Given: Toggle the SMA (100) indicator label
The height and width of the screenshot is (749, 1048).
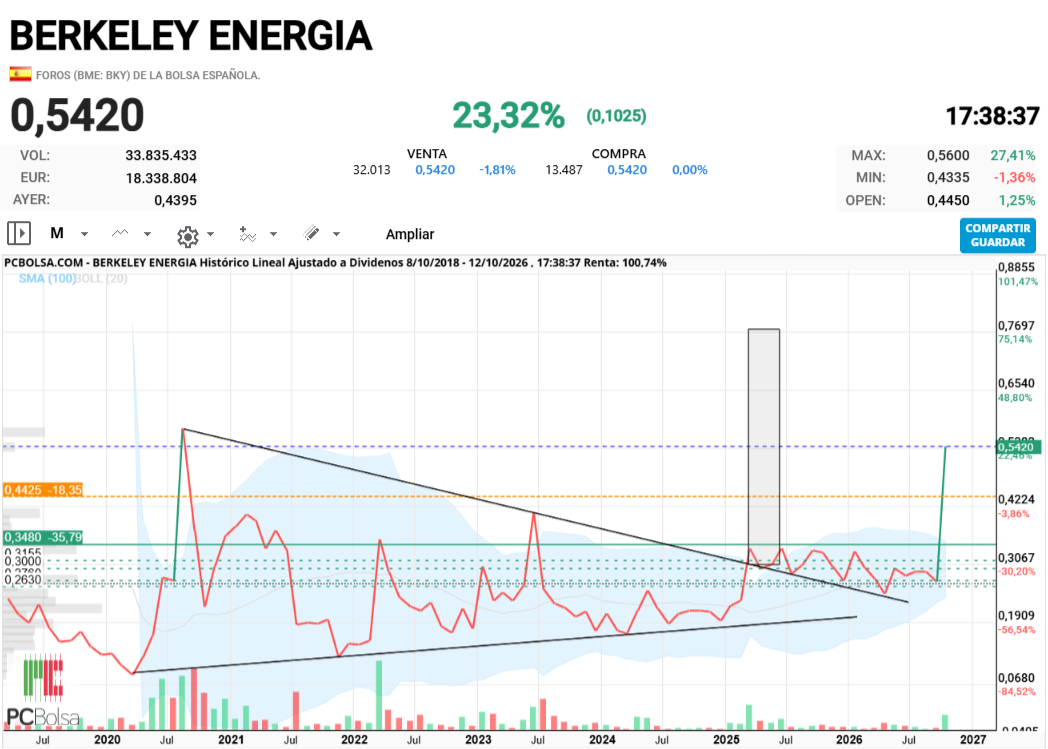Looking at the screenshot, I should [x=47, y=279].
